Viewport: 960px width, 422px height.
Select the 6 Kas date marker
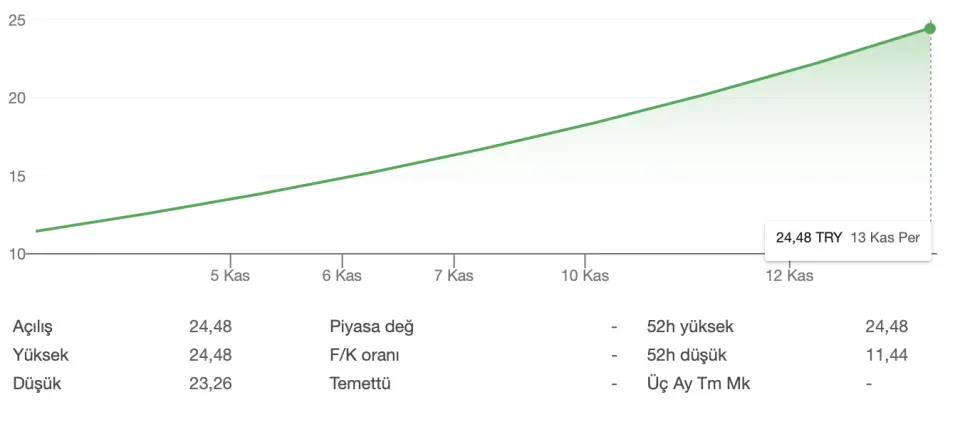click(342, 276)
